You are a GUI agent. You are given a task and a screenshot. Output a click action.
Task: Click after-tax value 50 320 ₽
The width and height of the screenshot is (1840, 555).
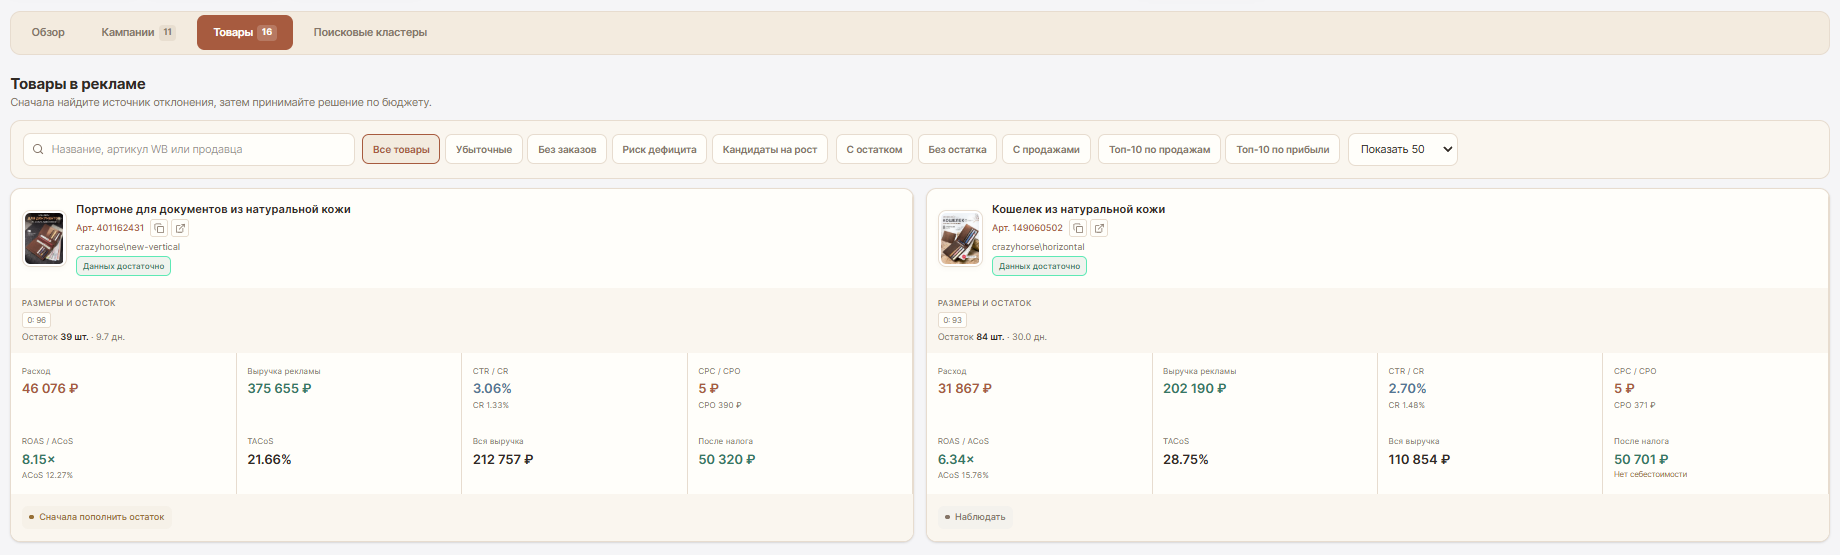pos(727,459)
